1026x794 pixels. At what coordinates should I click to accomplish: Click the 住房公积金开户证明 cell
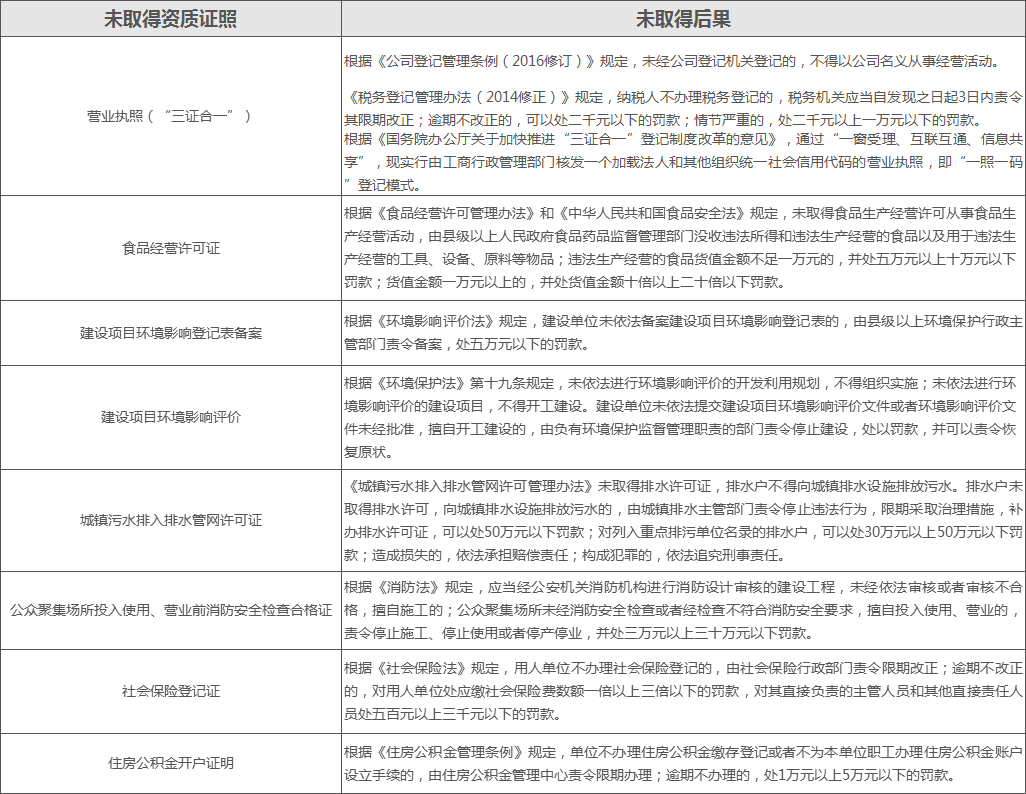pos(171,763)
